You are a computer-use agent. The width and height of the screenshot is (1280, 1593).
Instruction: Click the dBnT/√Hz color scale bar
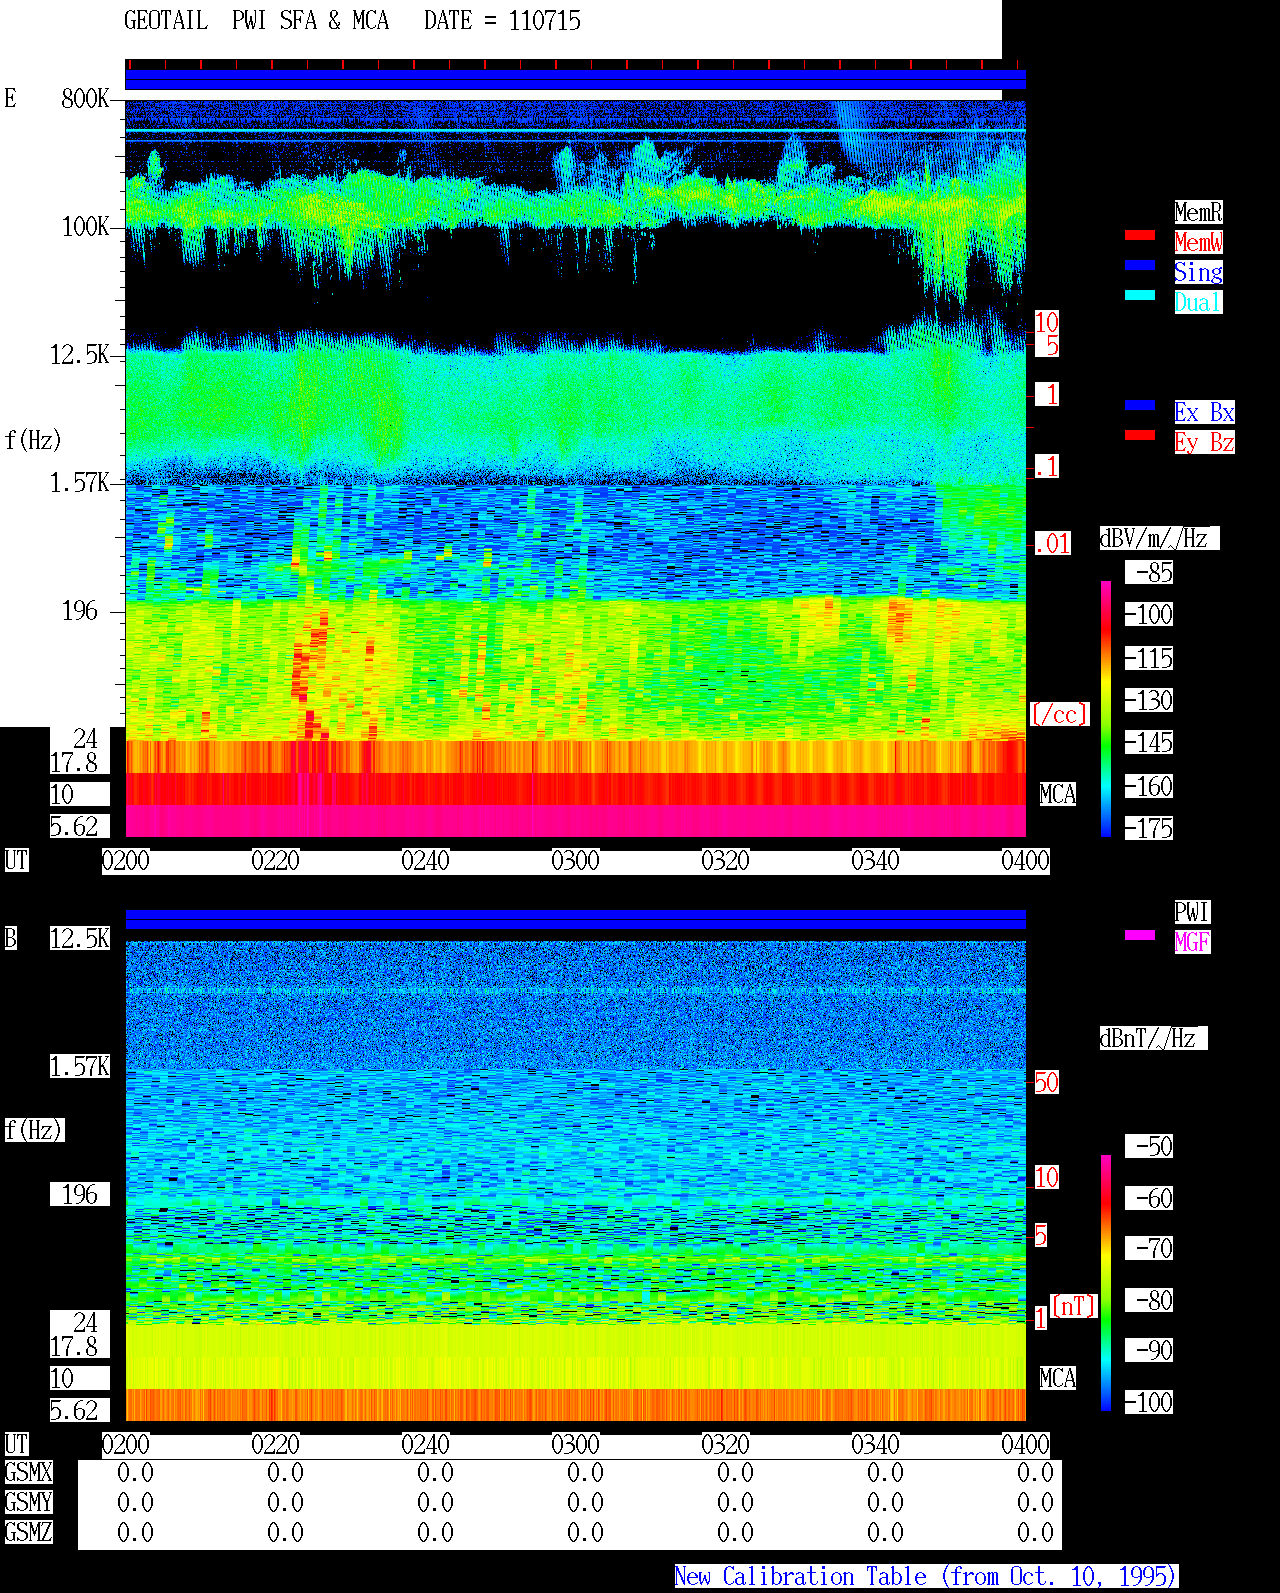click(1106, 1283)
